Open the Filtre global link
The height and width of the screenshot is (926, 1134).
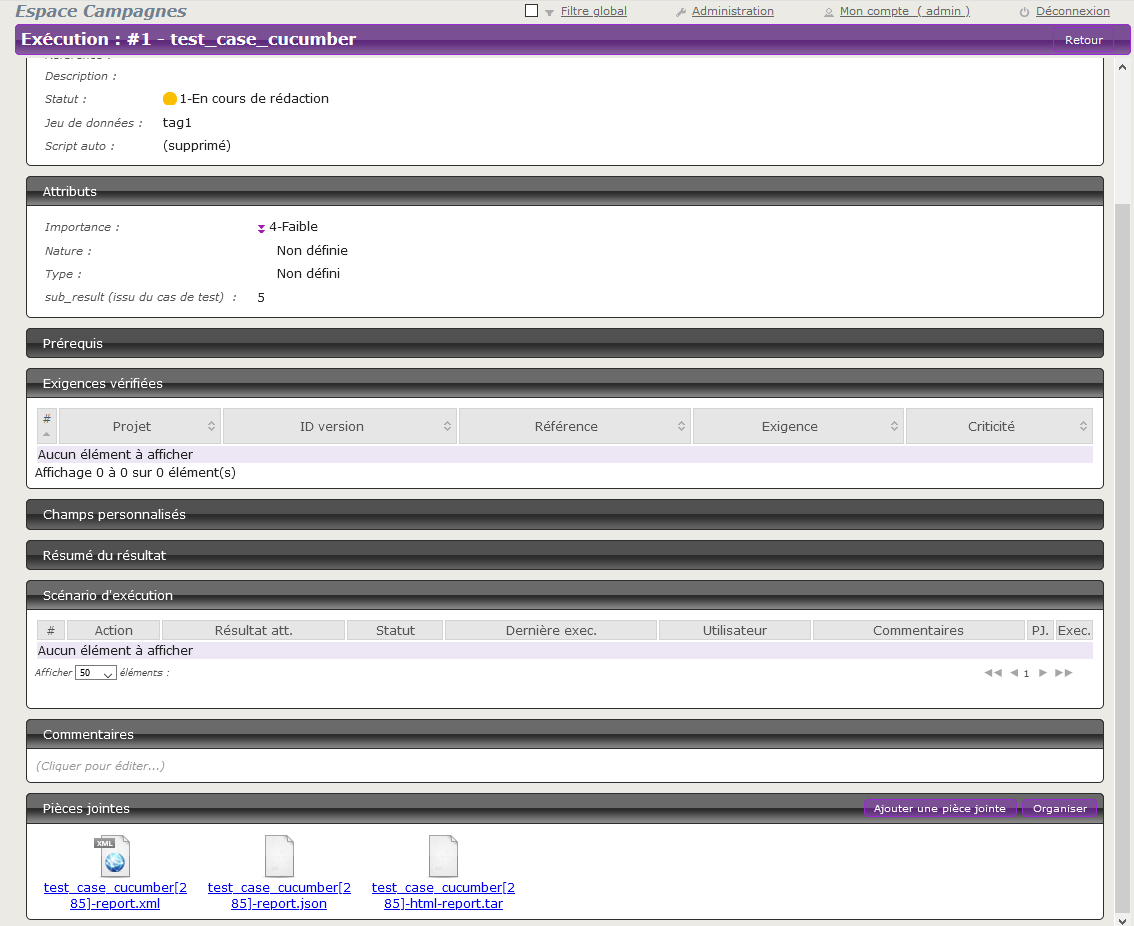point(593,11)
